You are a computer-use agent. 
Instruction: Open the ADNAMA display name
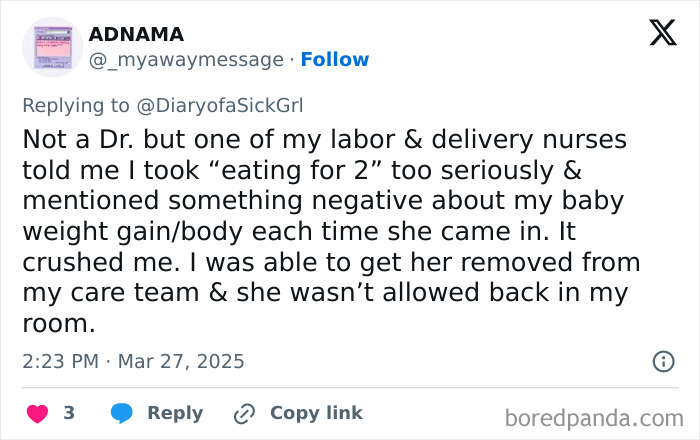tap(136, 34)
